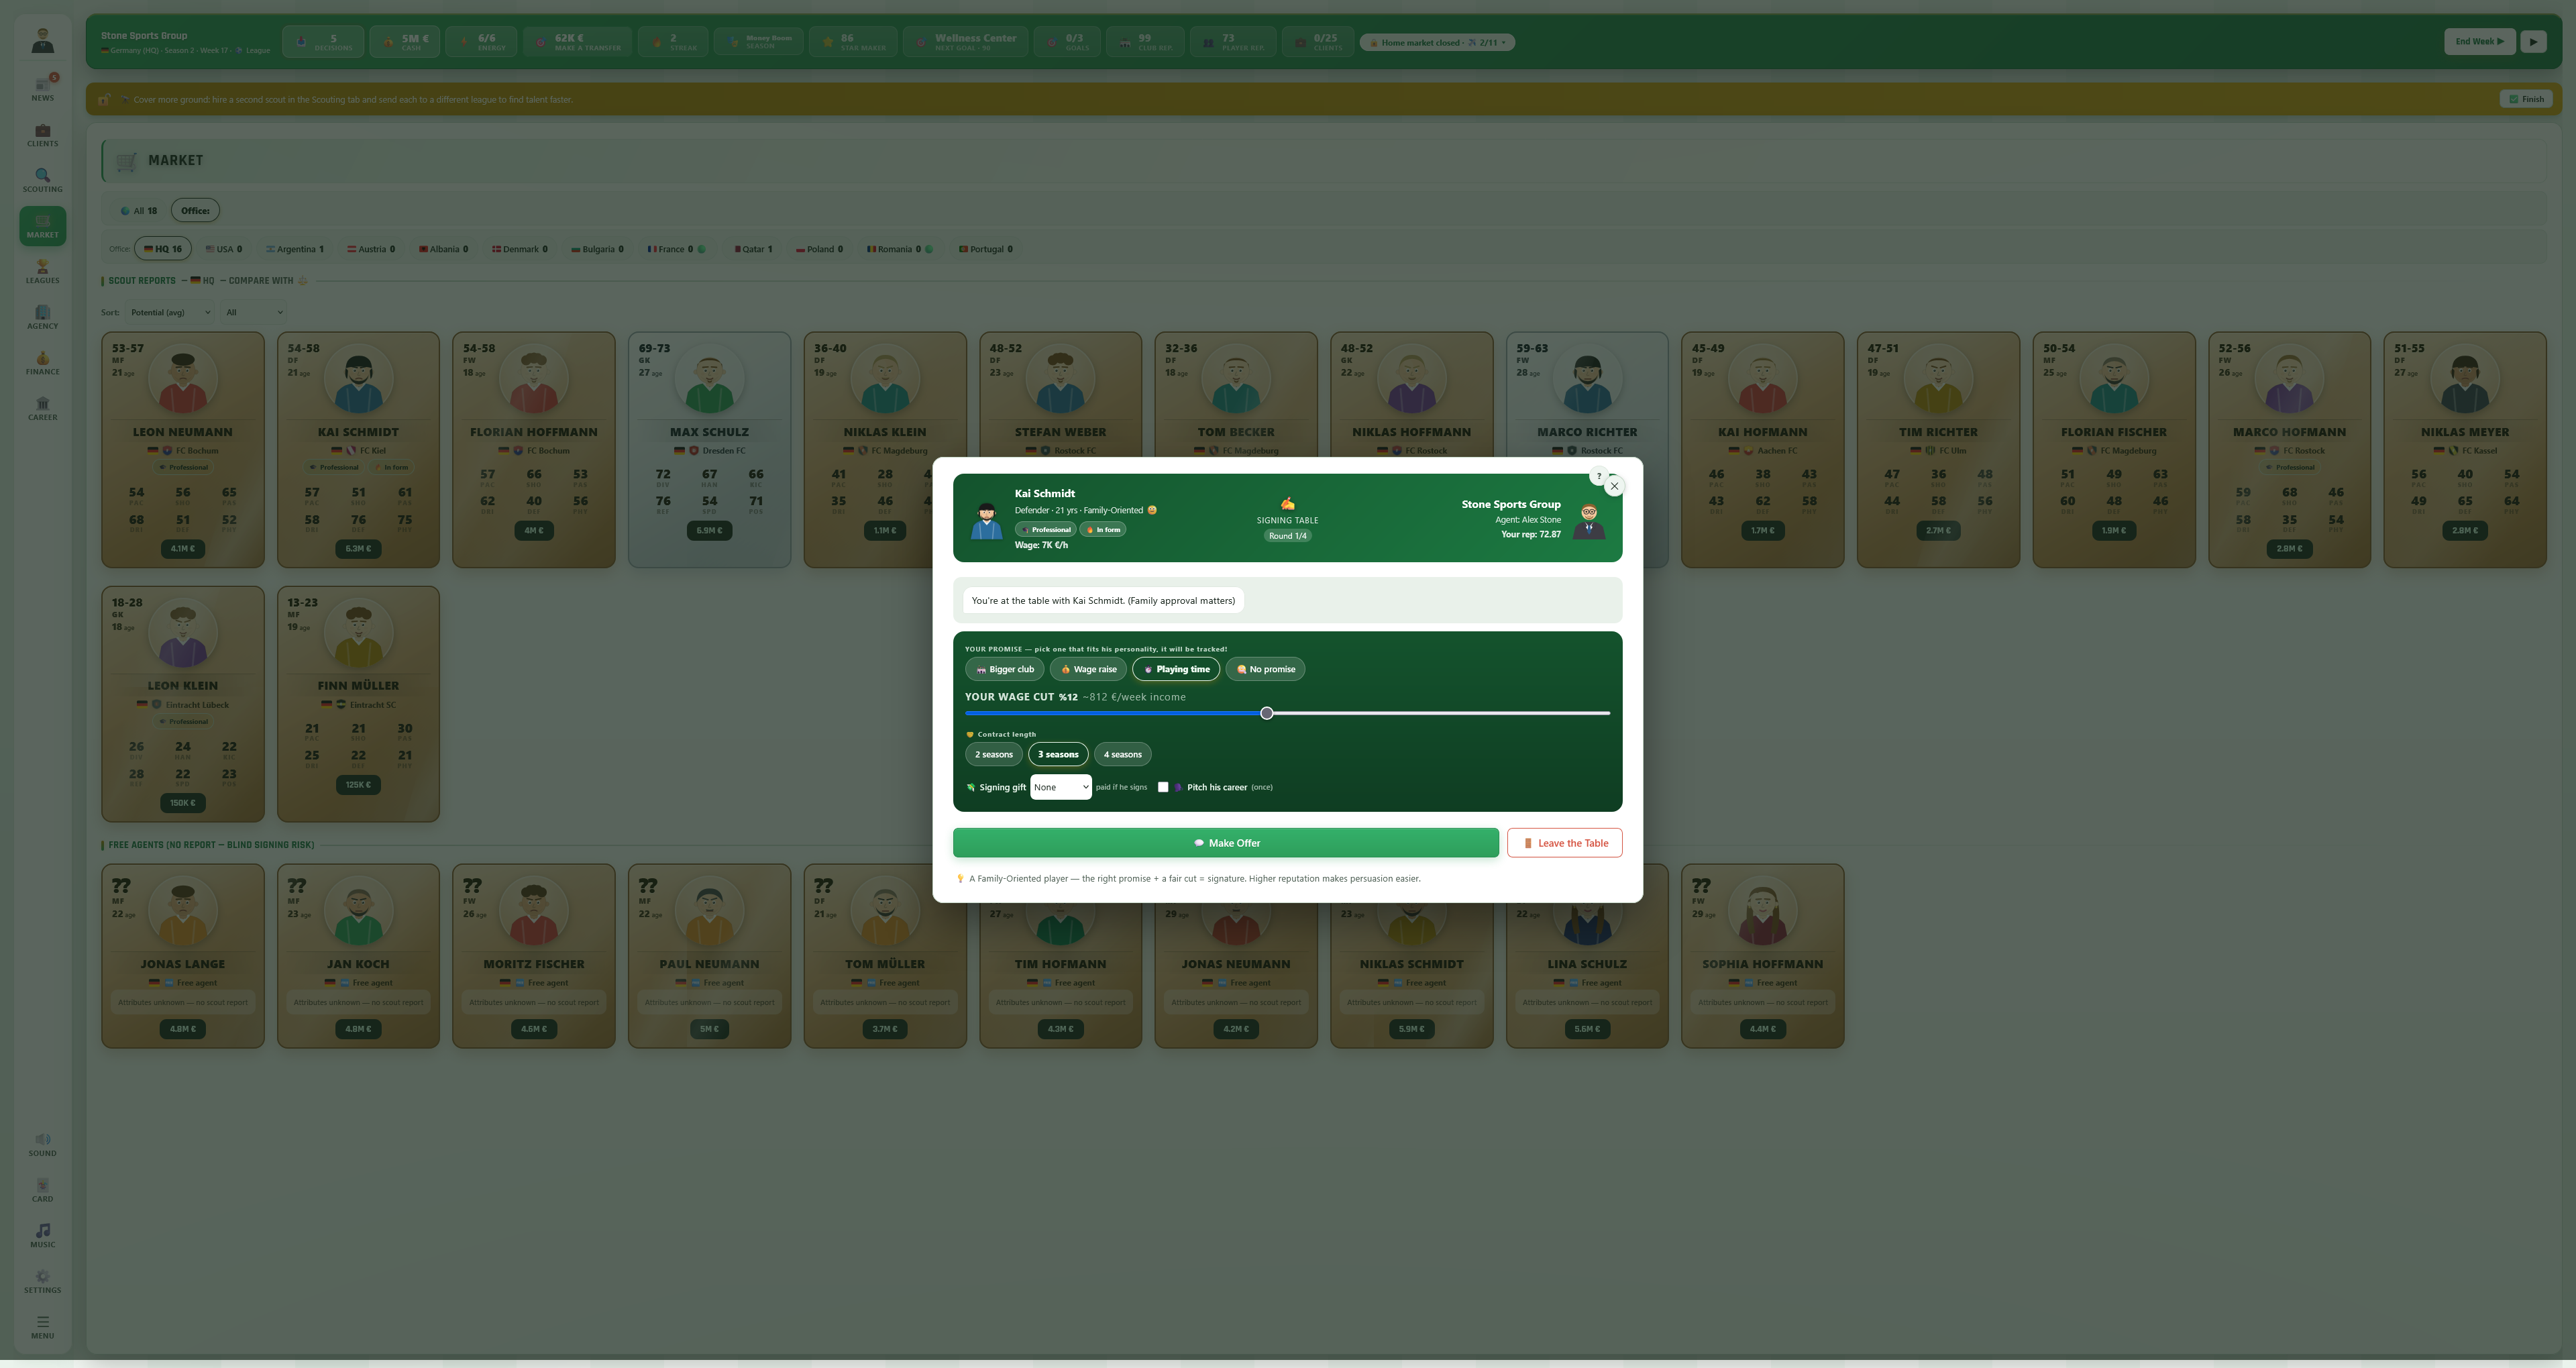Select the Portugal 0 office filter
This screenshot has height=1368, width=2576.
tap(986, 249)
